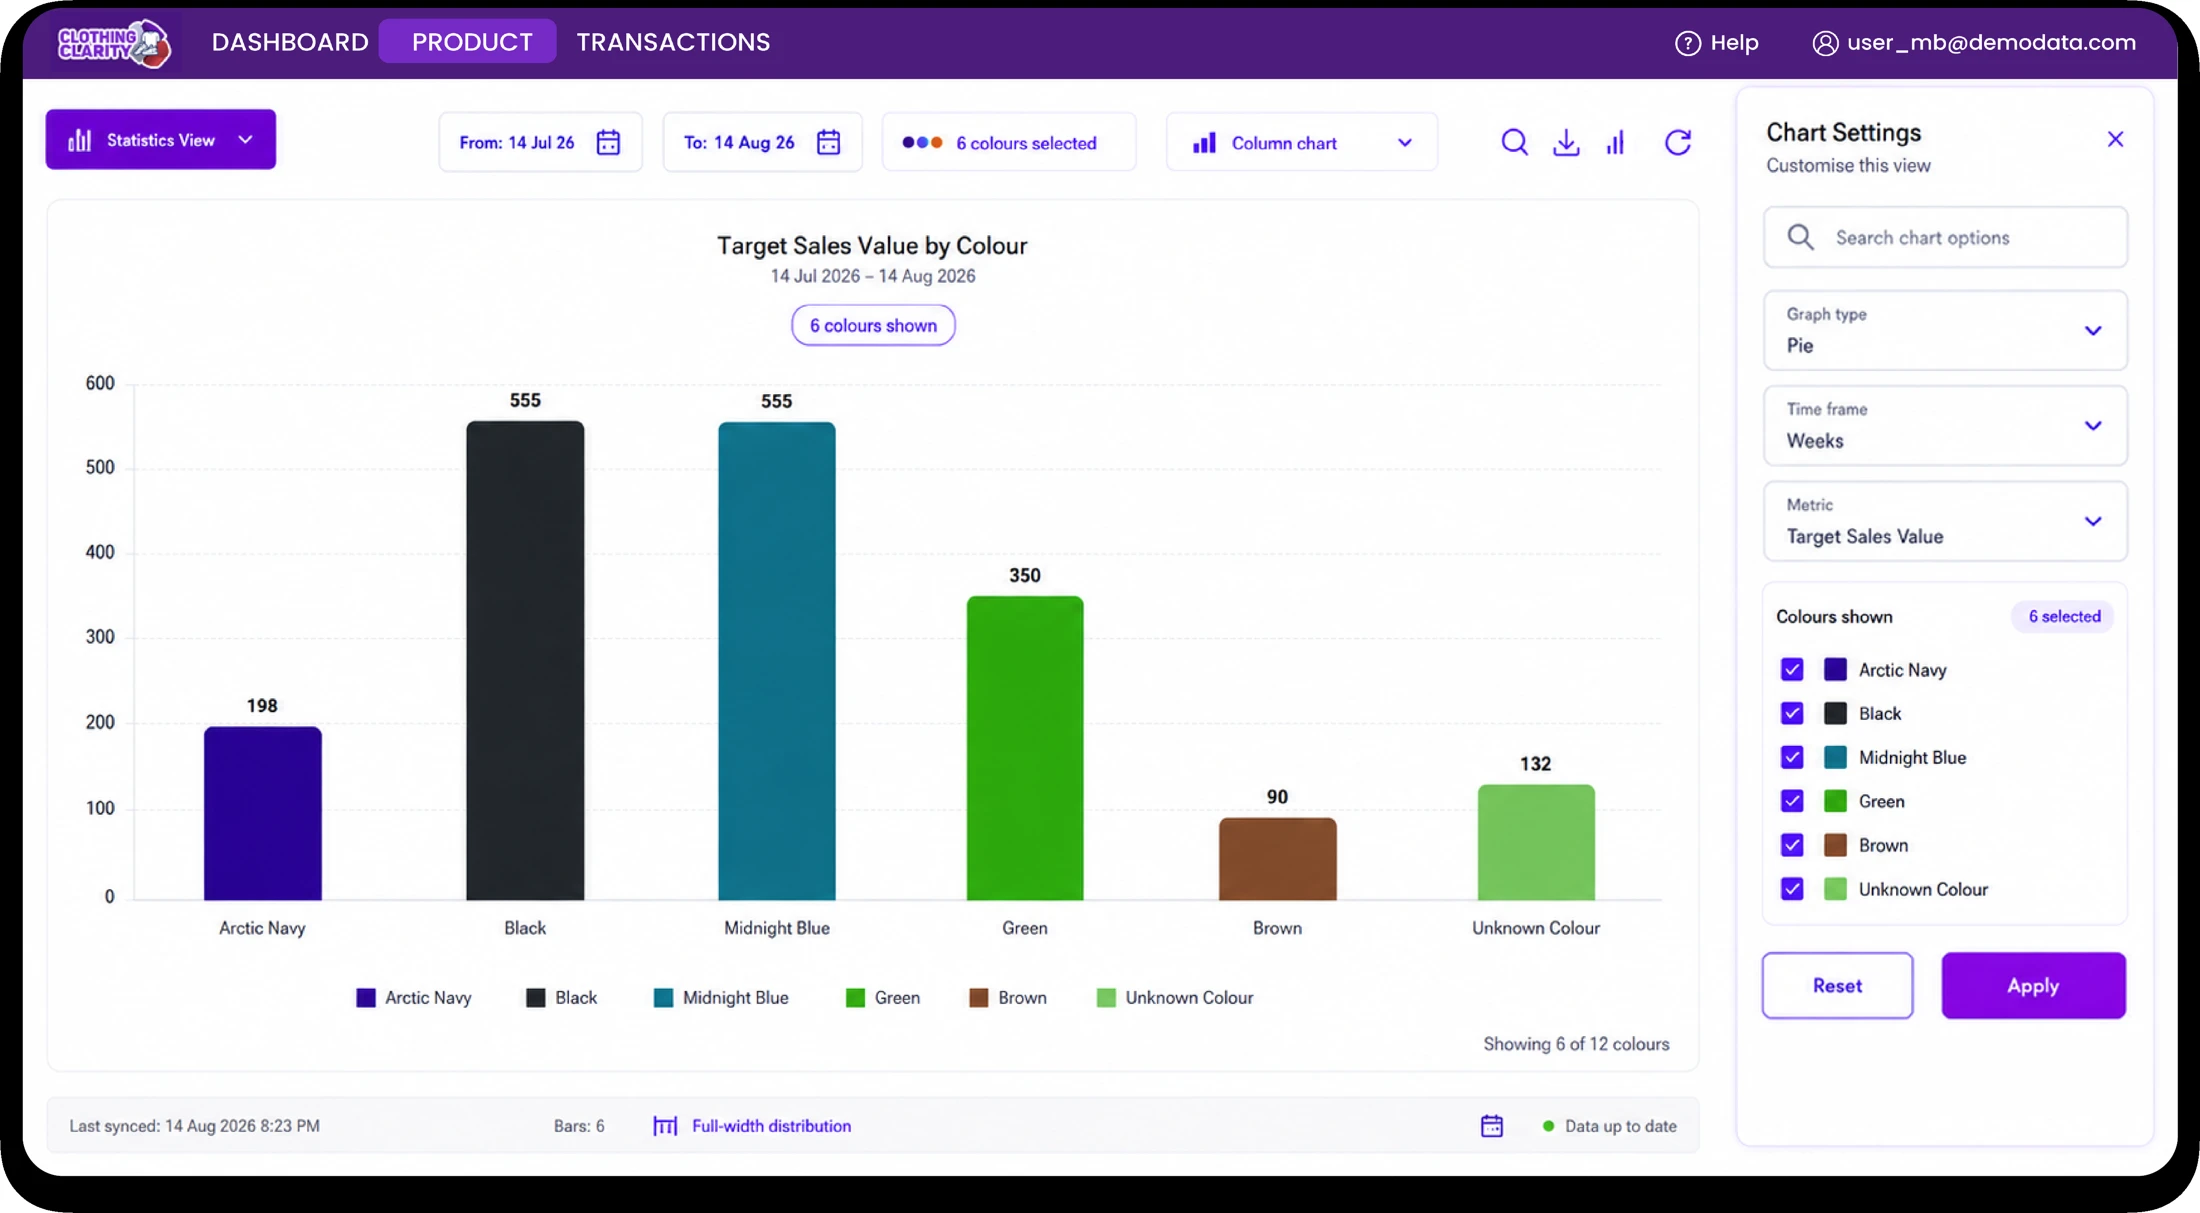Click the Green bar in the chart
The height and width of the screenshot is (1213, 2200).
pyautogui.click(x=1025, y=748)
